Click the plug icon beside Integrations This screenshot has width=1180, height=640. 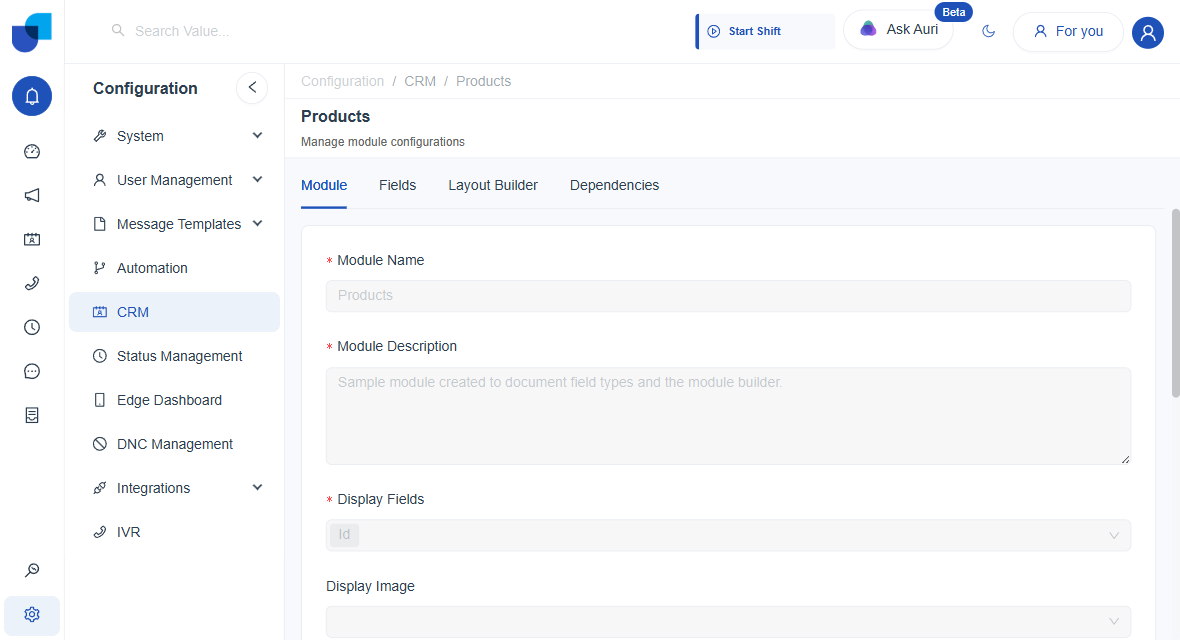tap(99, 488)
